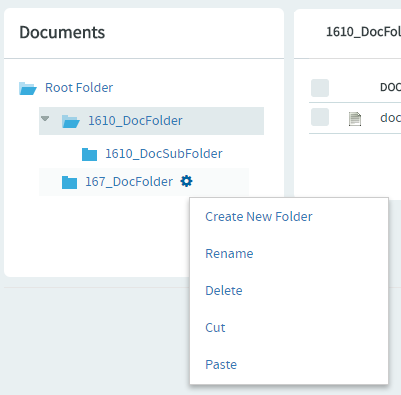Collapse the 1610_DocFolder tree arrow
Screen dimensions: 401x395
(45, 118)
